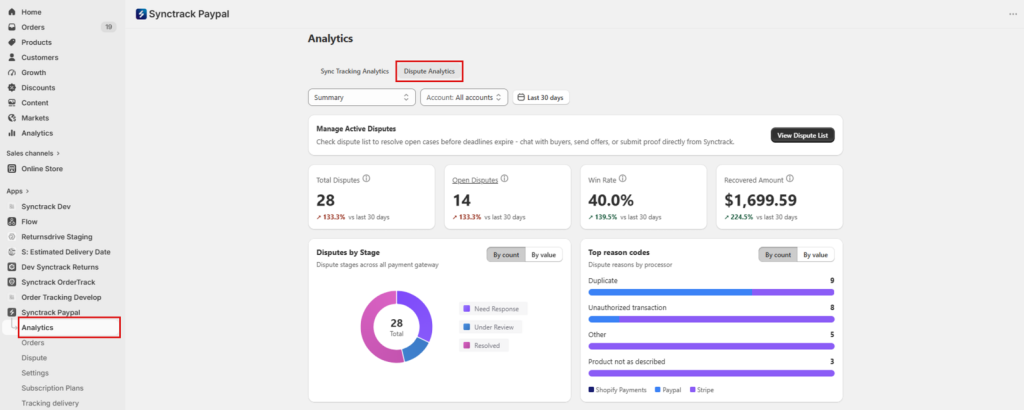The width and height of the screenshot is (1024, 410).
Task: Click the Unauthorized transaction reason bar
Action: 711,319
